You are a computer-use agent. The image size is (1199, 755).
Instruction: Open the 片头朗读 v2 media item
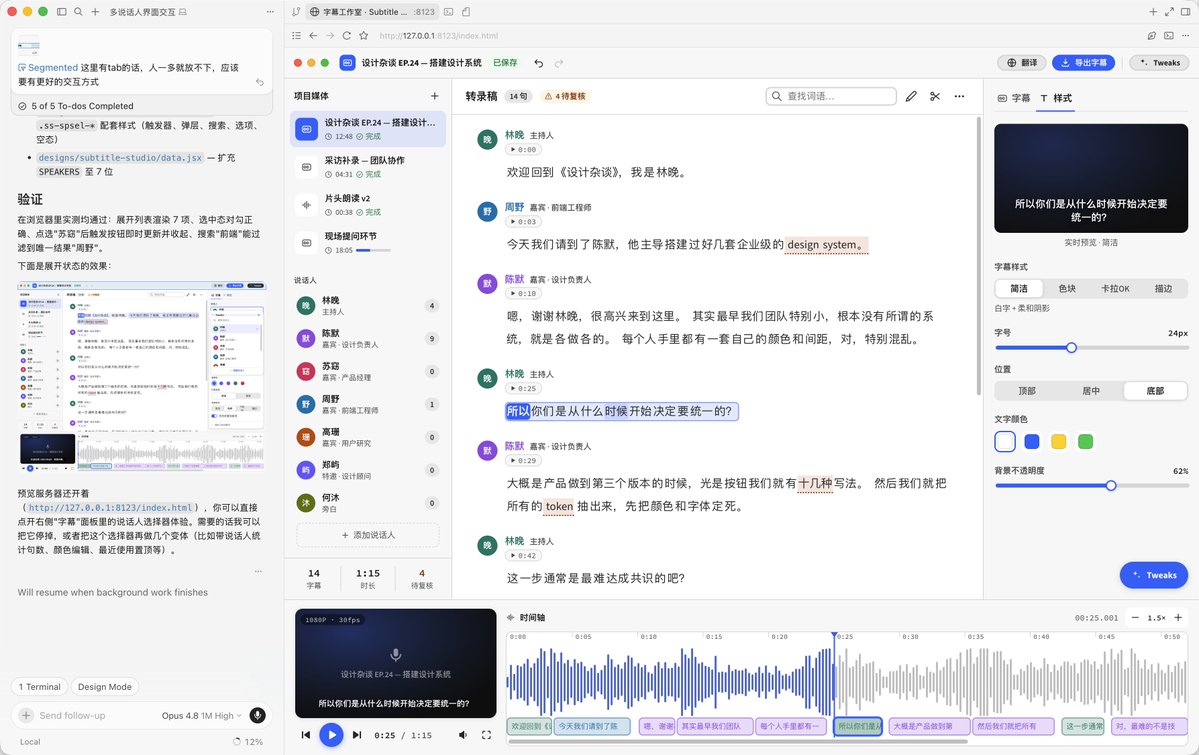coord(368,205)
